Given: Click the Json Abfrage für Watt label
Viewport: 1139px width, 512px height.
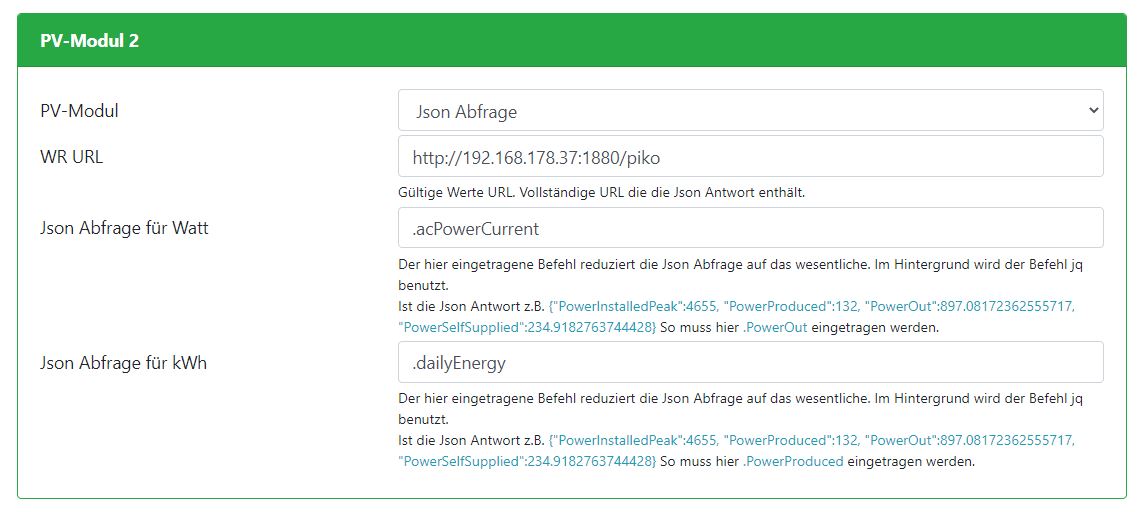Looking at the screenshot, I should click(x=124, y=228).
